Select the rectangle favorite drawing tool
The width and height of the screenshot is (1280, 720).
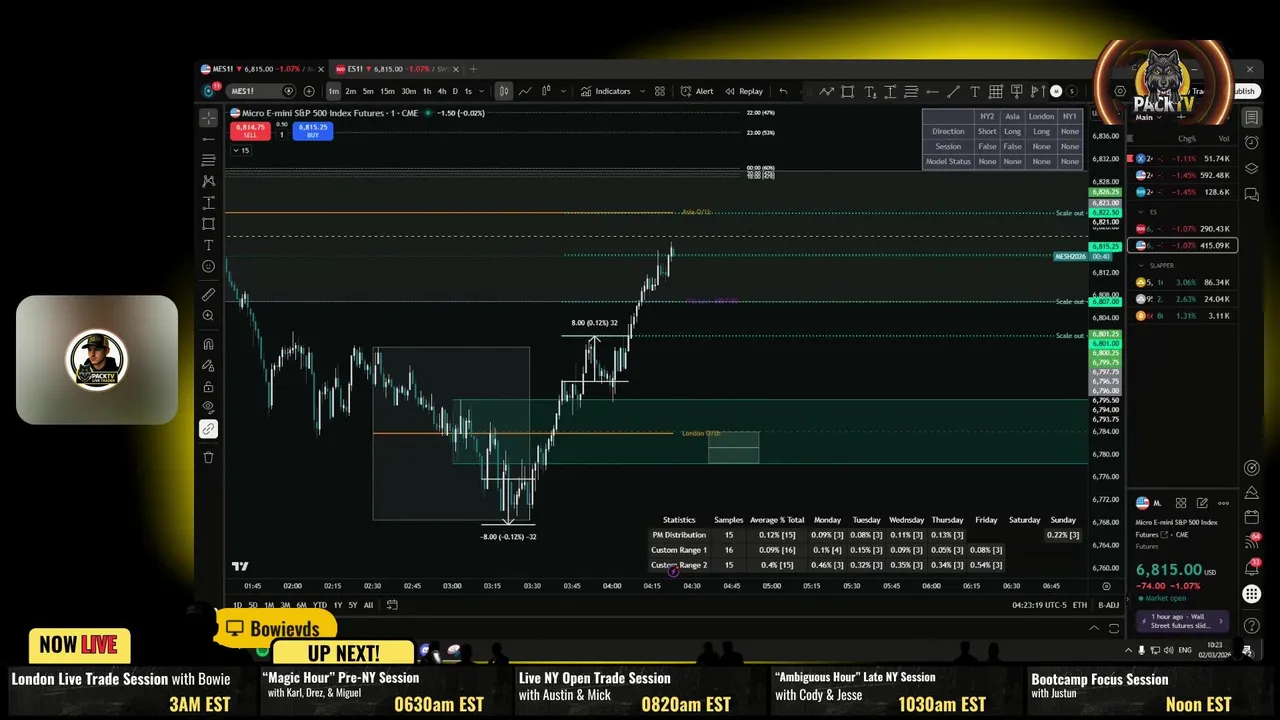[x=848, y=91]
